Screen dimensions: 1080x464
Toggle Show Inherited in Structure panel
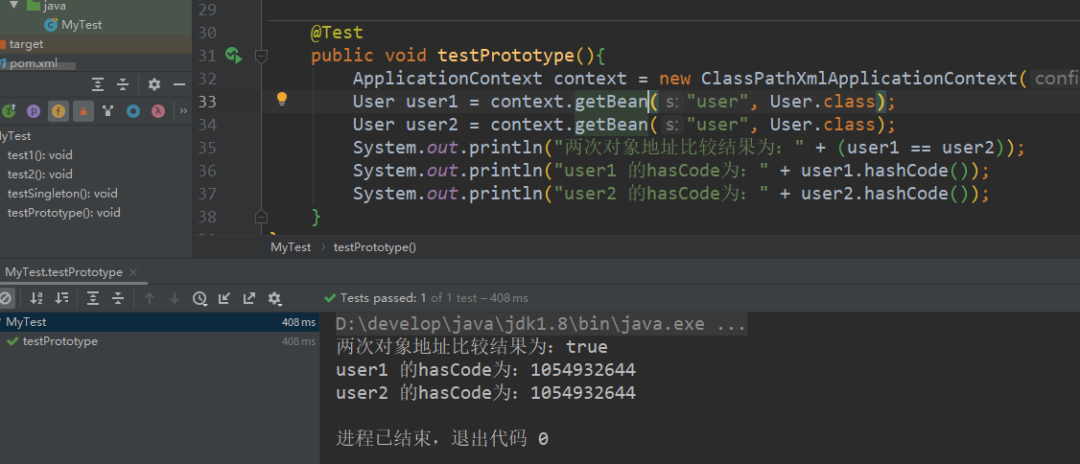point(9,110)
